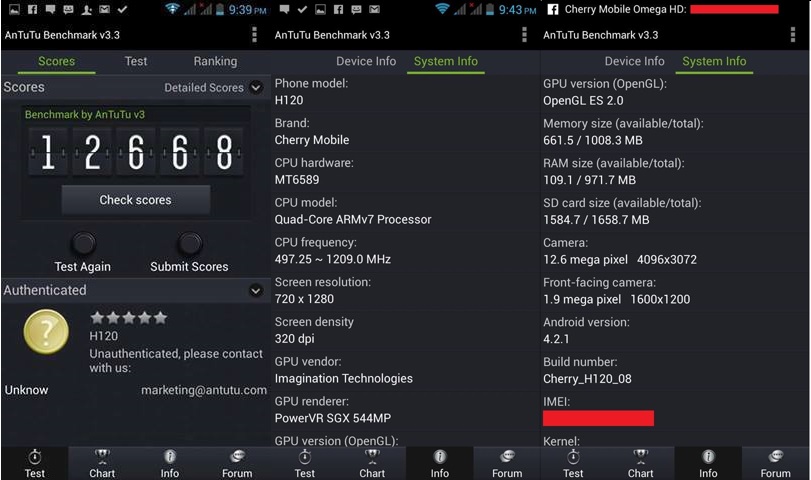This screenshot has width=811, height=480.
Task: Tap Wi-Fi indicator in left status bar
Action: click(172, 9)
